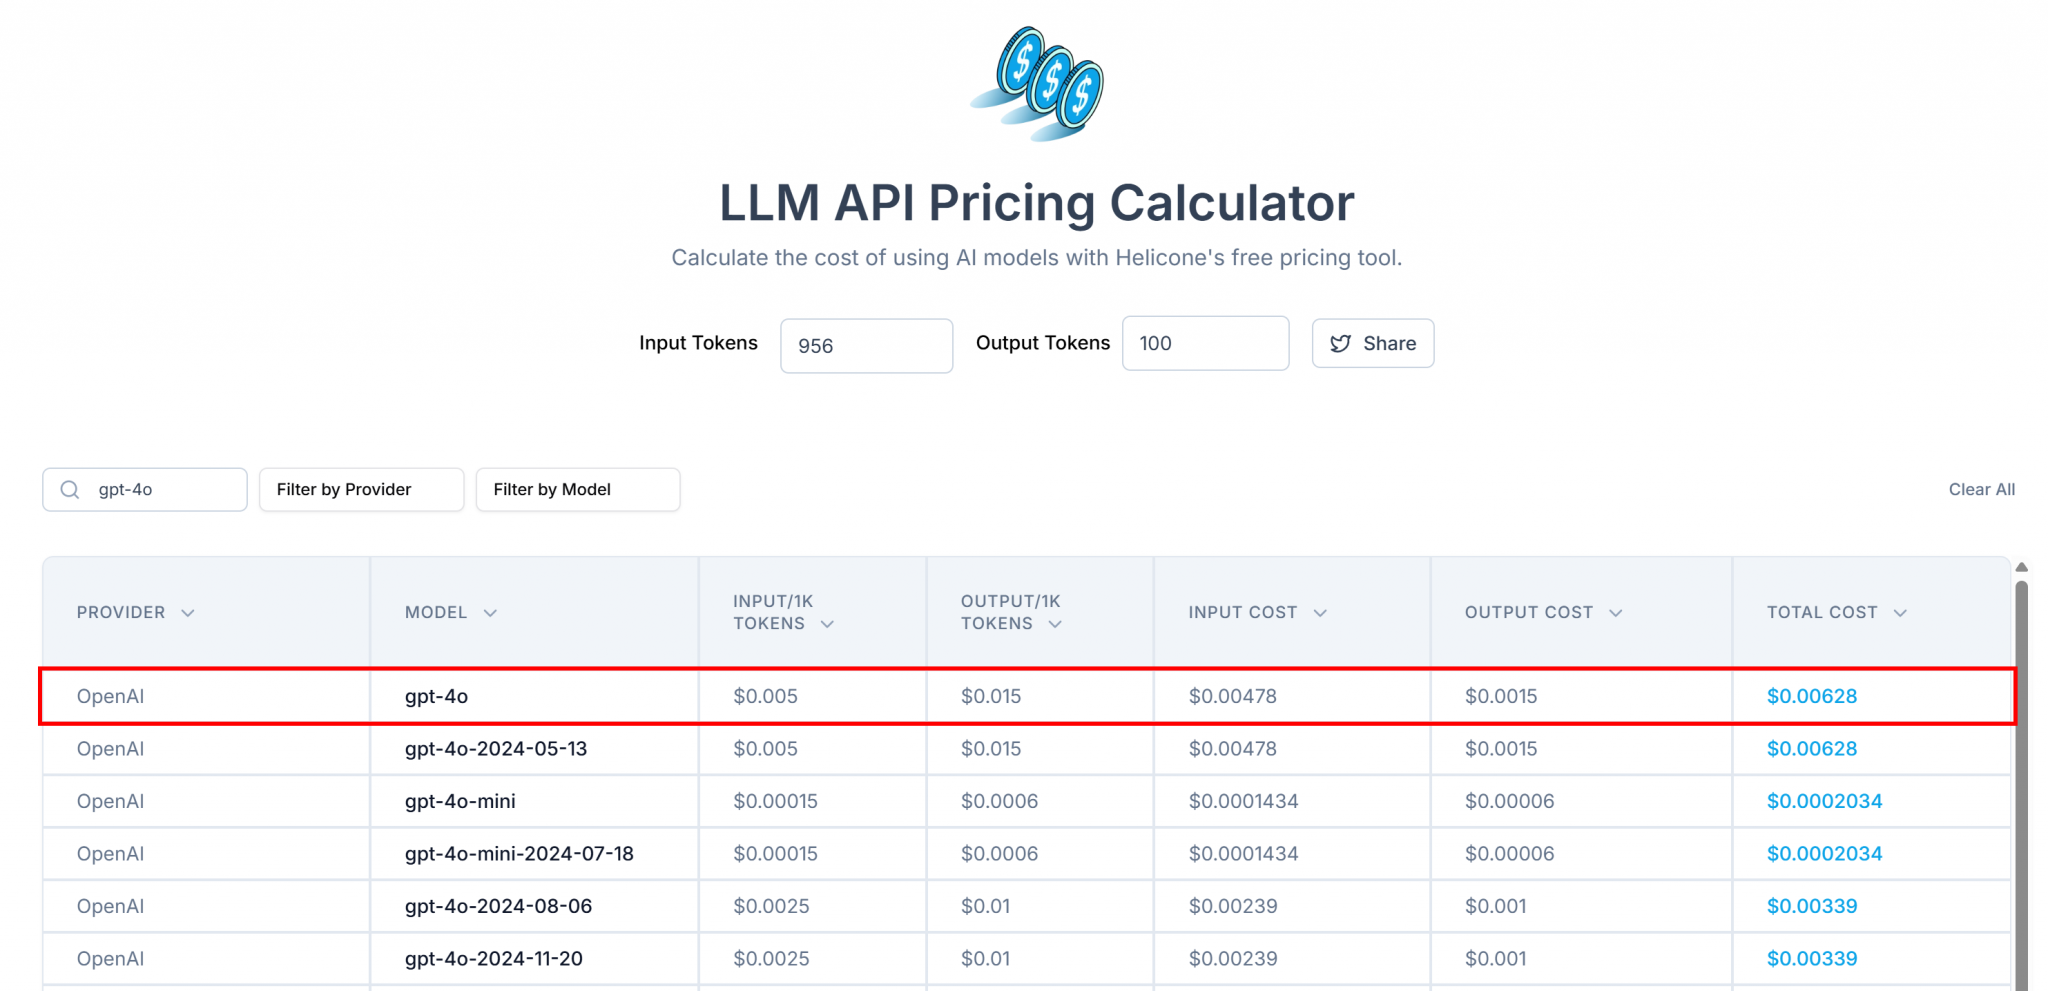Open total cost for gpt-4o-2024-11-20

point(1811,959)
